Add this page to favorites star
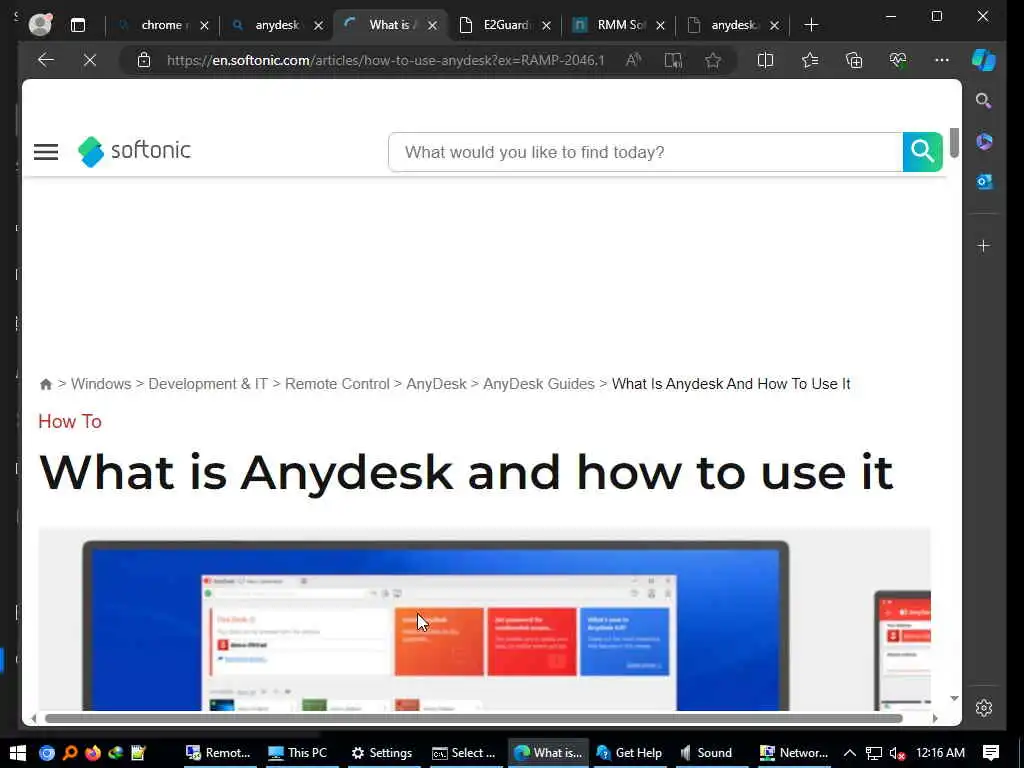 [x=713, y=60]
